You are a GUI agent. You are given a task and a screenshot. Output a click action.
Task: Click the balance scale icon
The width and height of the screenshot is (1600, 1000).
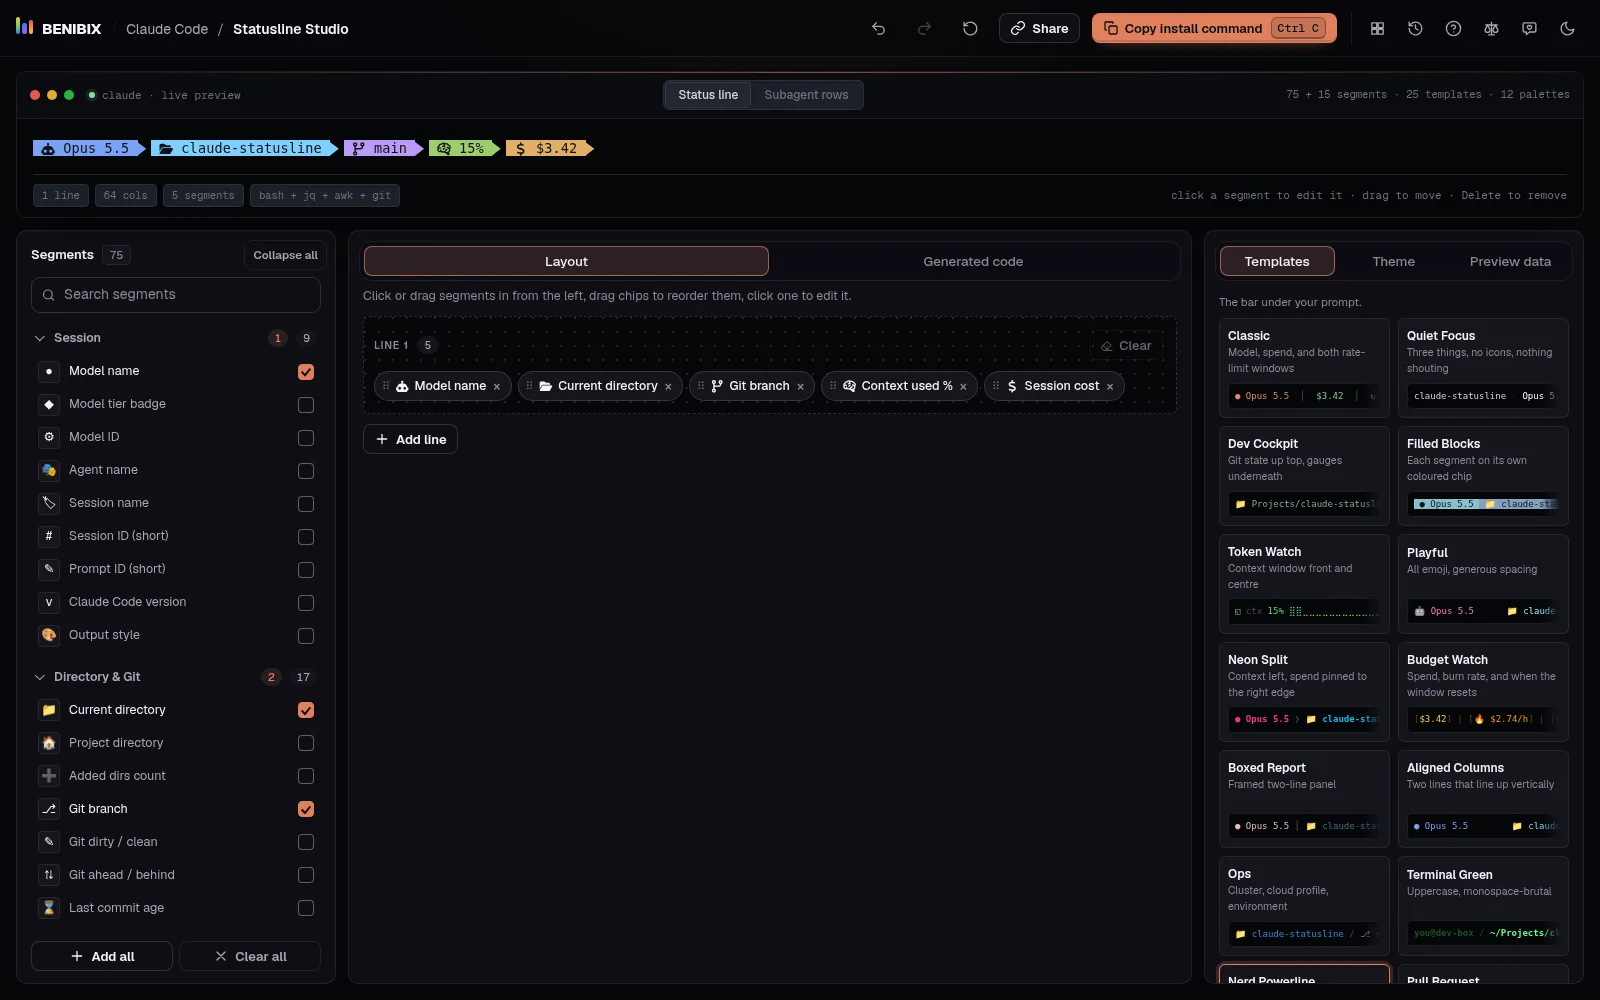[x=1491, y=29]
